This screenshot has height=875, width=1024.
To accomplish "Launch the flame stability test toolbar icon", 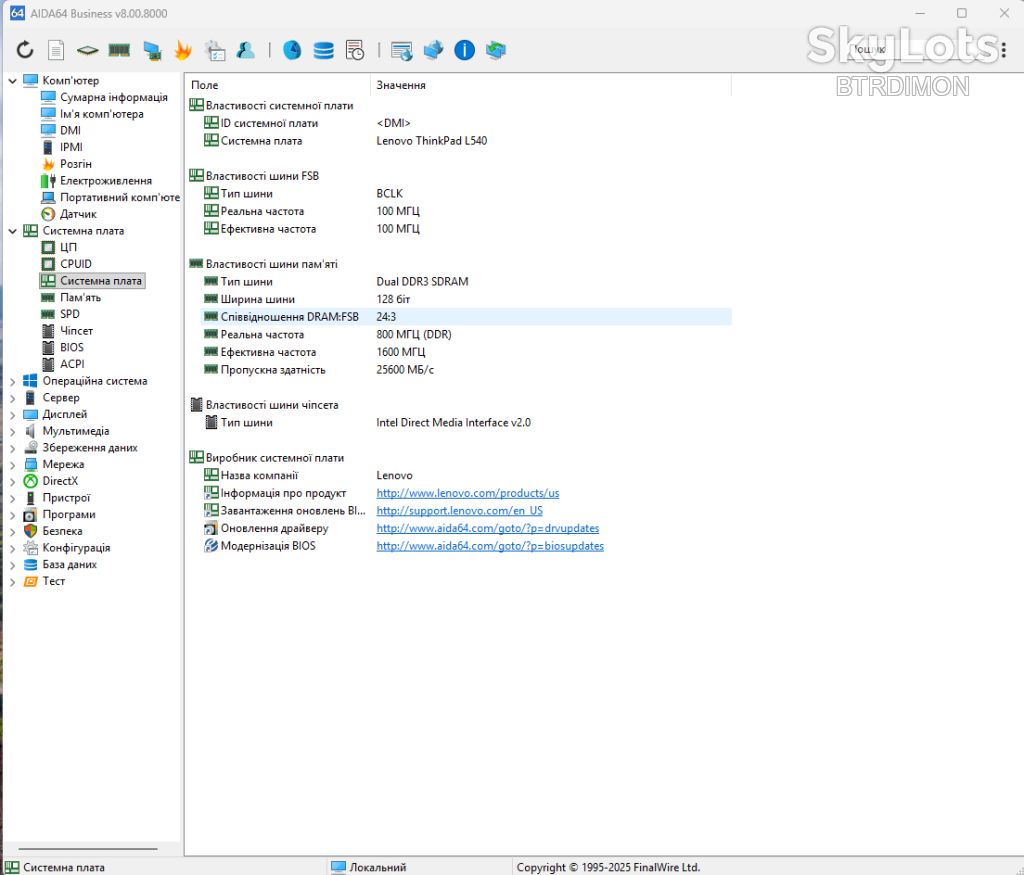I will click(x=183, y=50).
